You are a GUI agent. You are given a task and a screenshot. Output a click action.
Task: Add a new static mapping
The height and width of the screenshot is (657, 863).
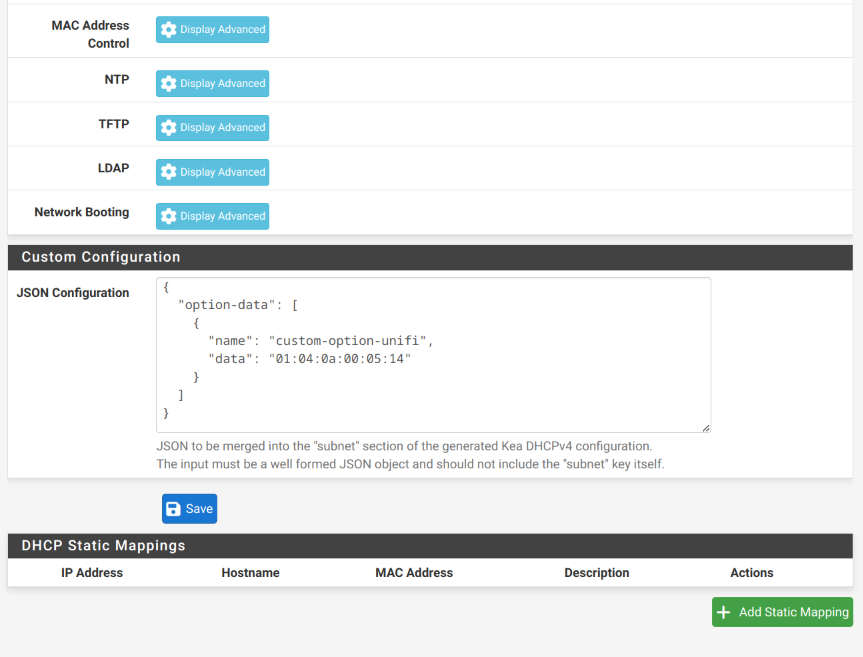pos(782,612)
